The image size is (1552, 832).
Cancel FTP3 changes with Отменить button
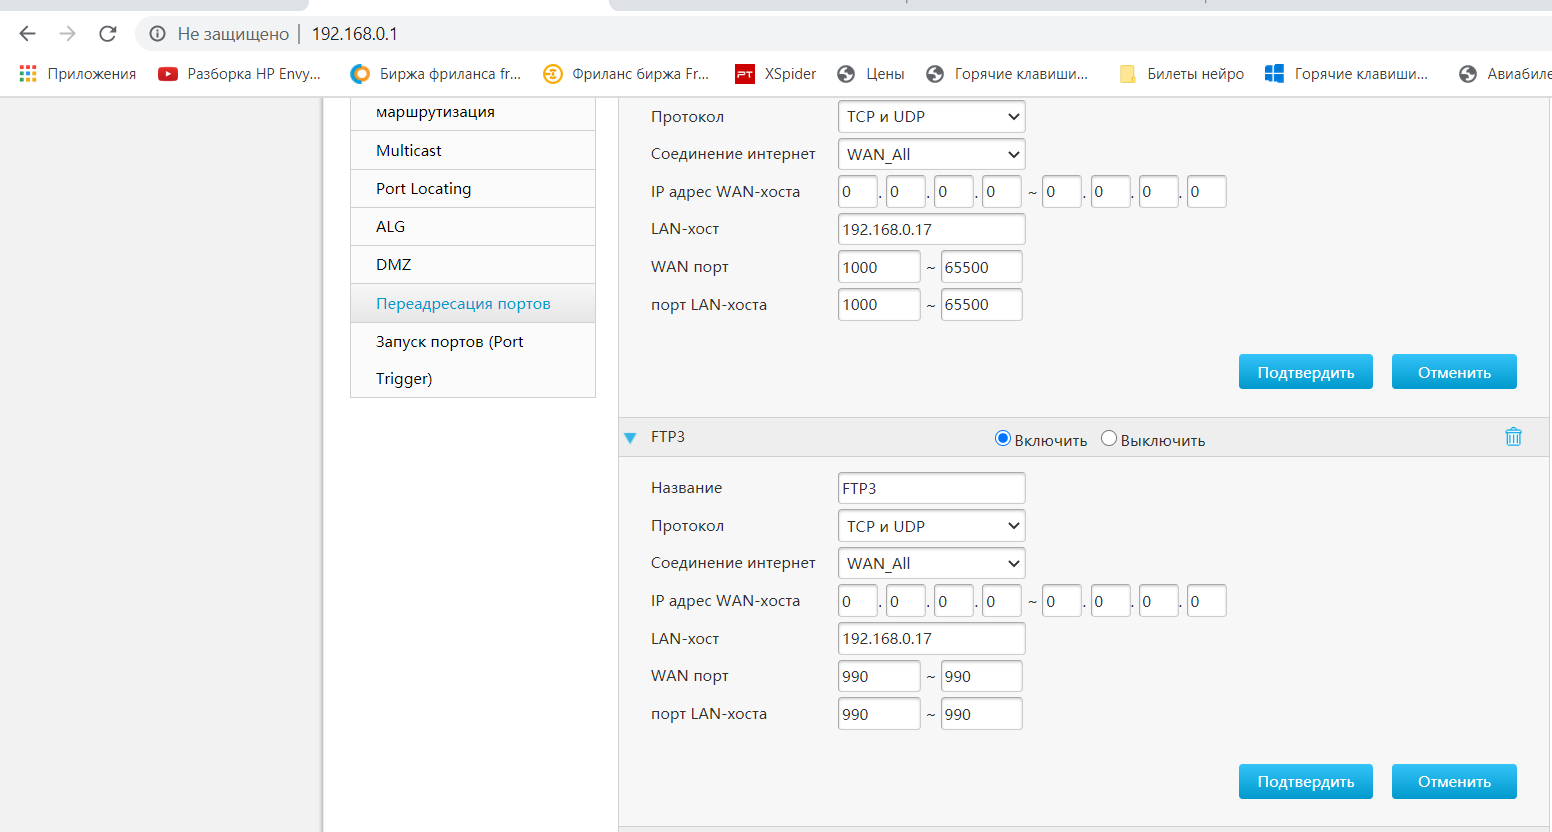point(1454,781)
